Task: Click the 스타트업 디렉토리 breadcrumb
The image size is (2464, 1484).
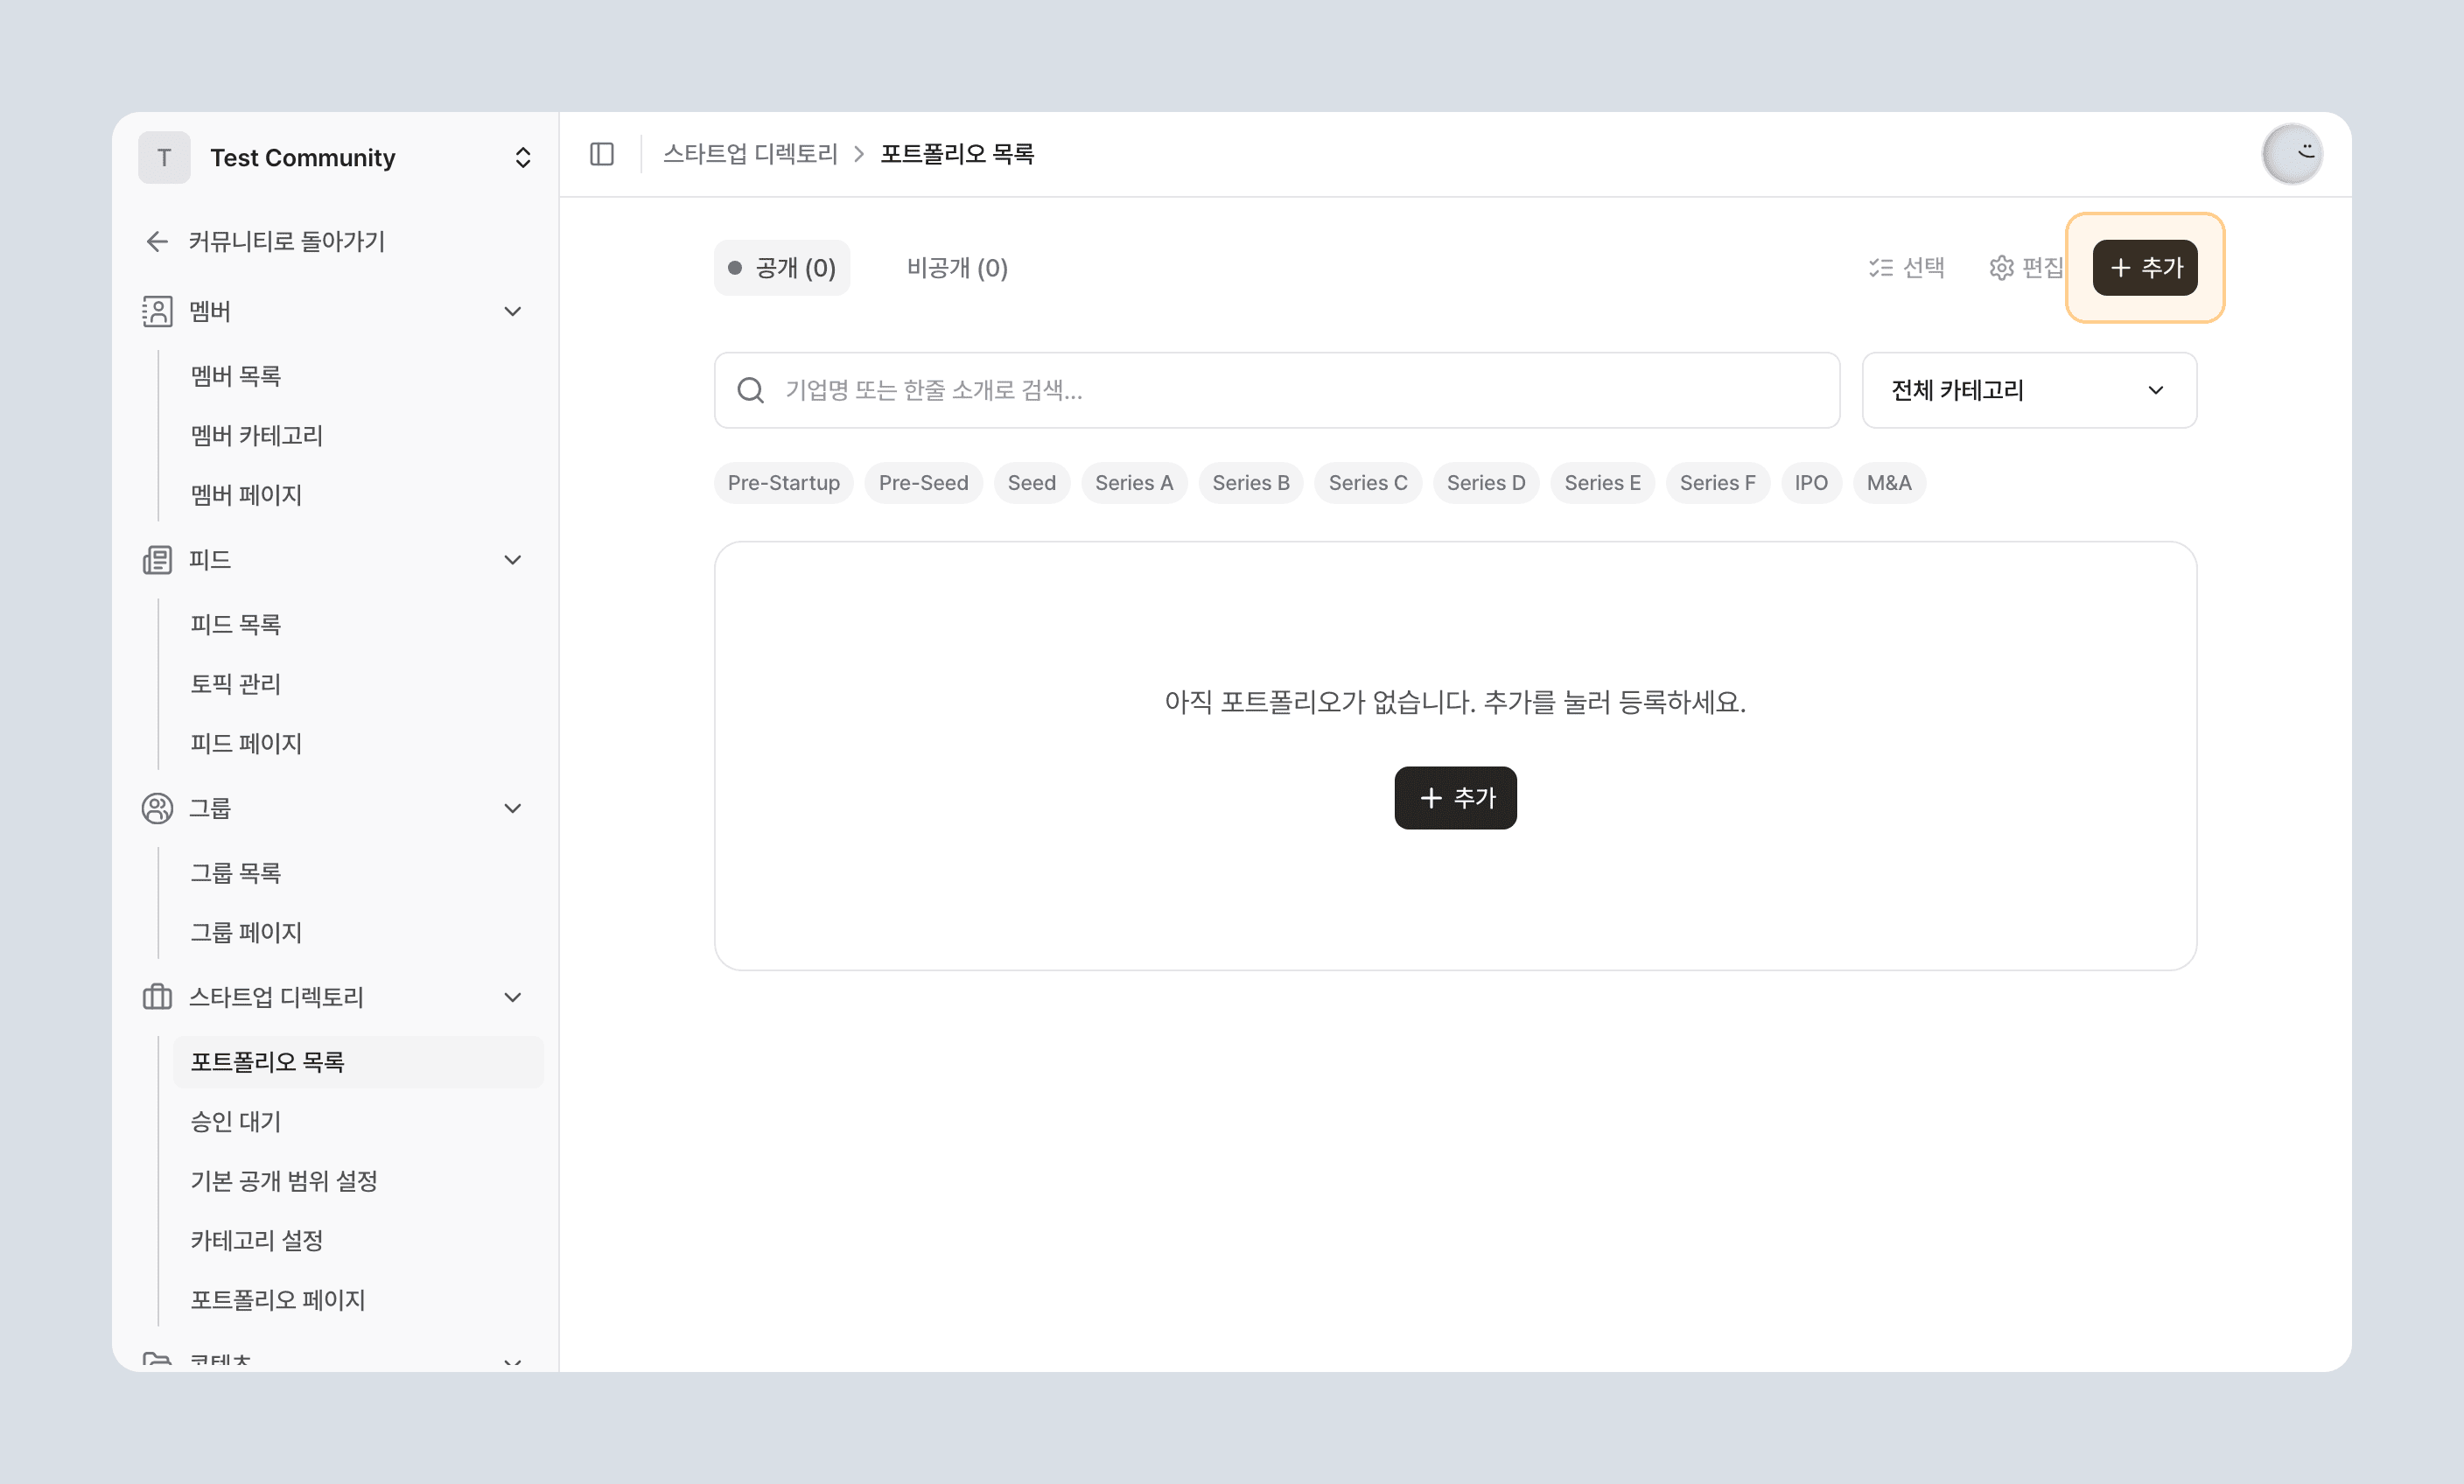Action: pos(750,154)
